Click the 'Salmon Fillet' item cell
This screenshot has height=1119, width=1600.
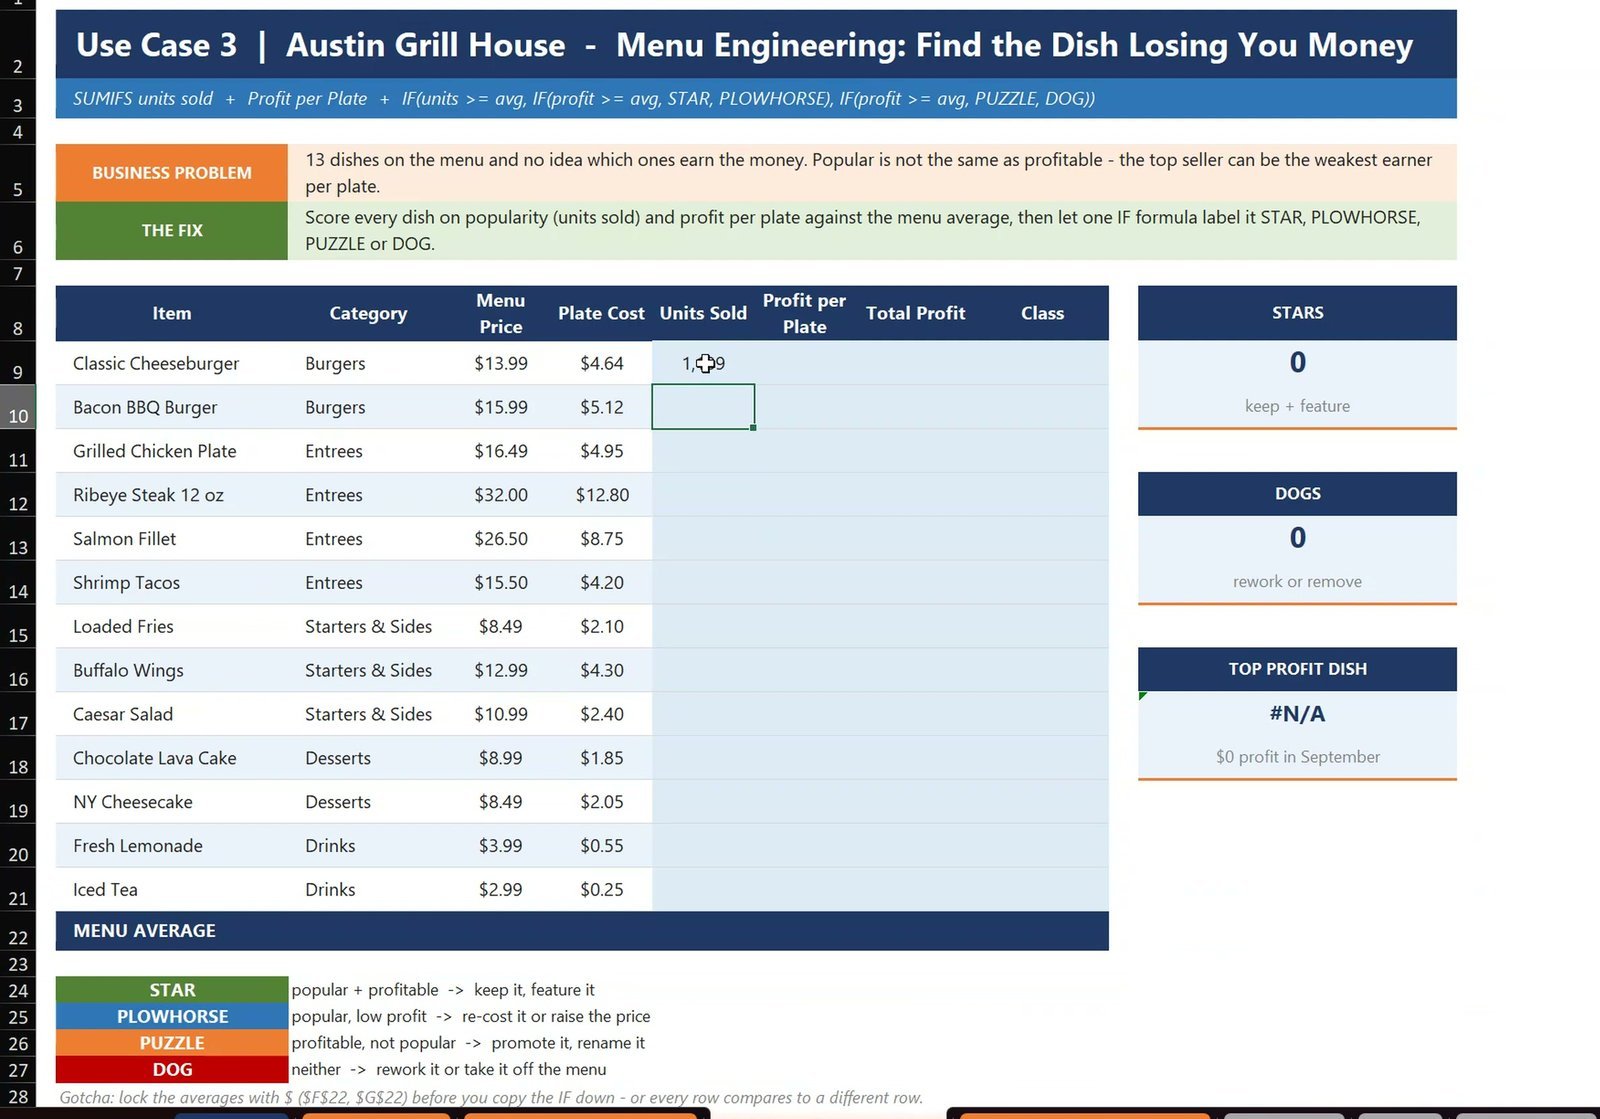172,539
